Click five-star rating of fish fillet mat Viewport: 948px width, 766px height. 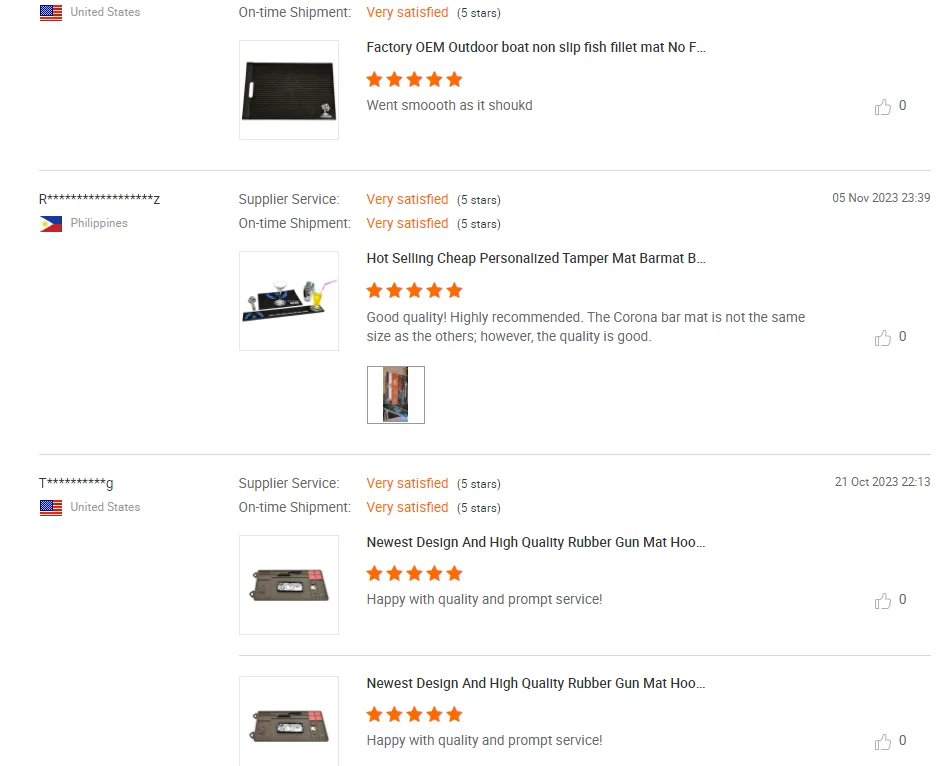pos(414,80)
